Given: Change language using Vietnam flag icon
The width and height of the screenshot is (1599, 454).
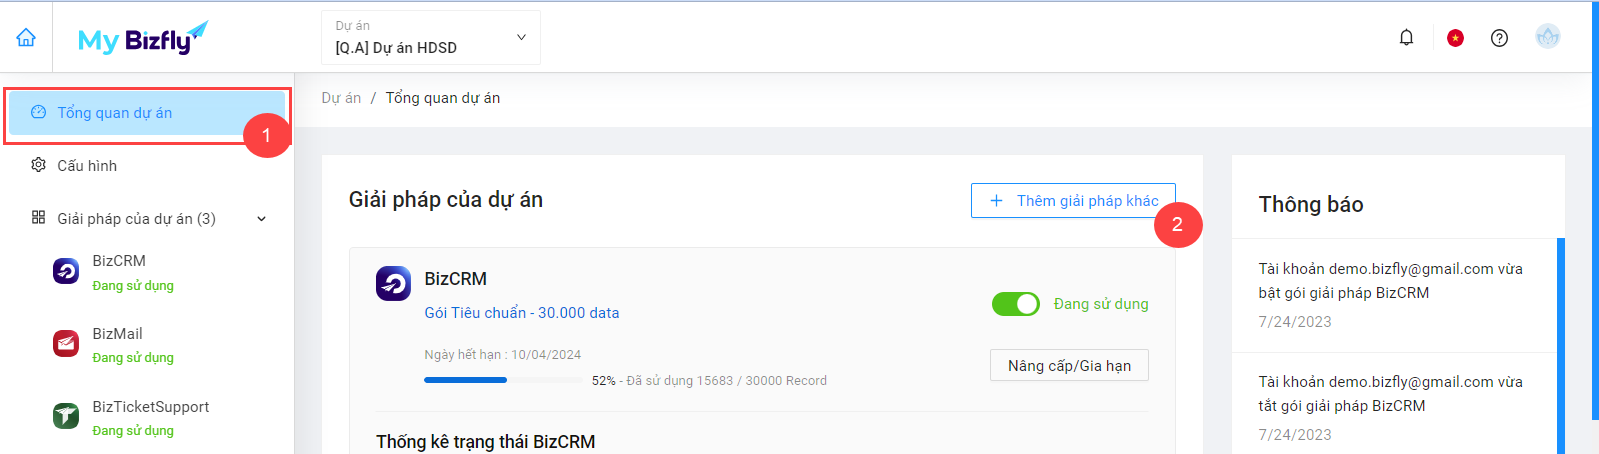Looking at the screenshot, I should click(1455, 38).
